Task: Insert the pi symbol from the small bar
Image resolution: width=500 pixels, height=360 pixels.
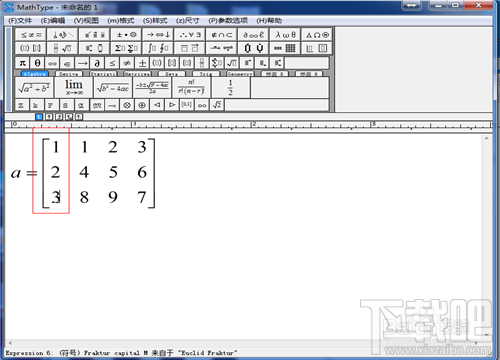Action: (x=22, y=63)
